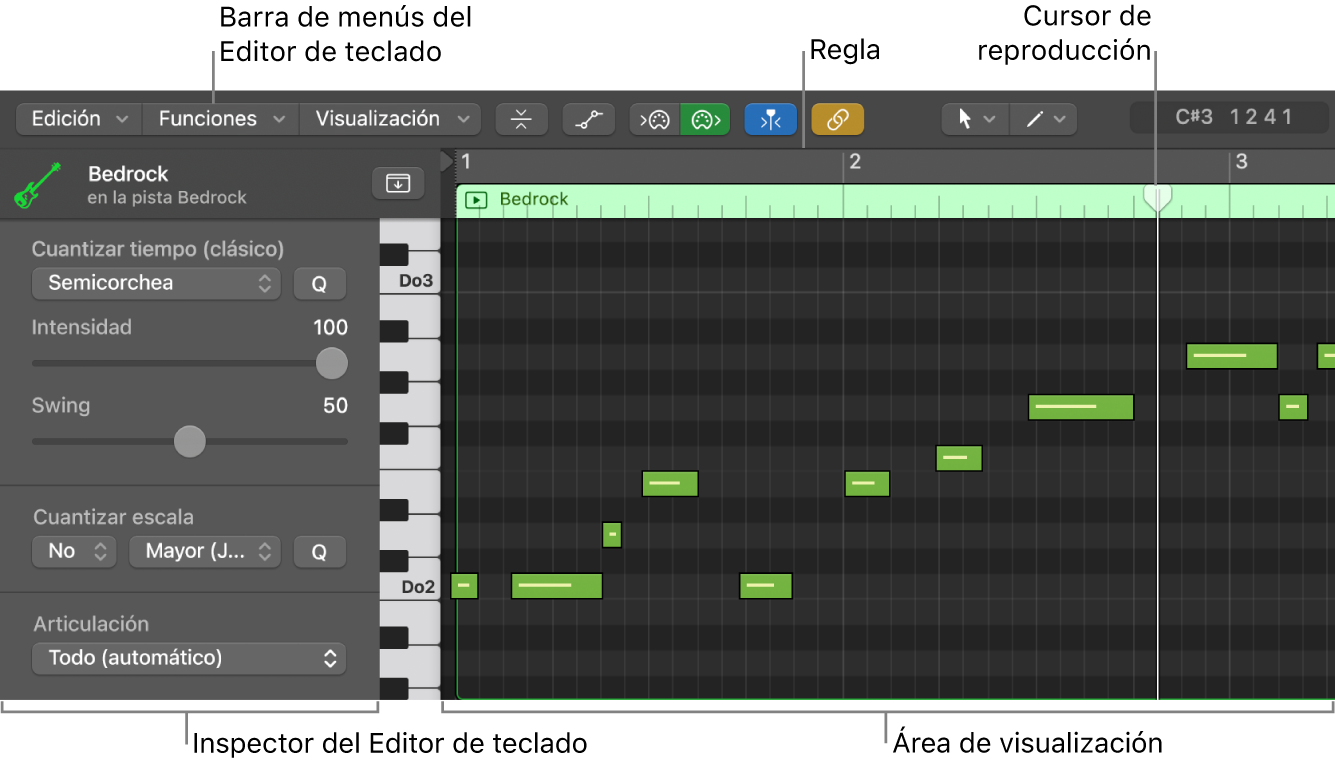Expand the Mayor scale dropdown
Image resolution: width=1335 pixels, height=766 pixels.
point(205,551)
